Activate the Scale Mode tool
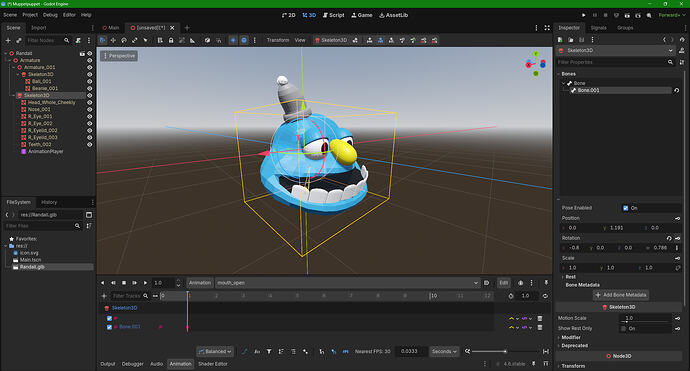The image size is (690, 371). pyautogui.click(x=135, y=40)
